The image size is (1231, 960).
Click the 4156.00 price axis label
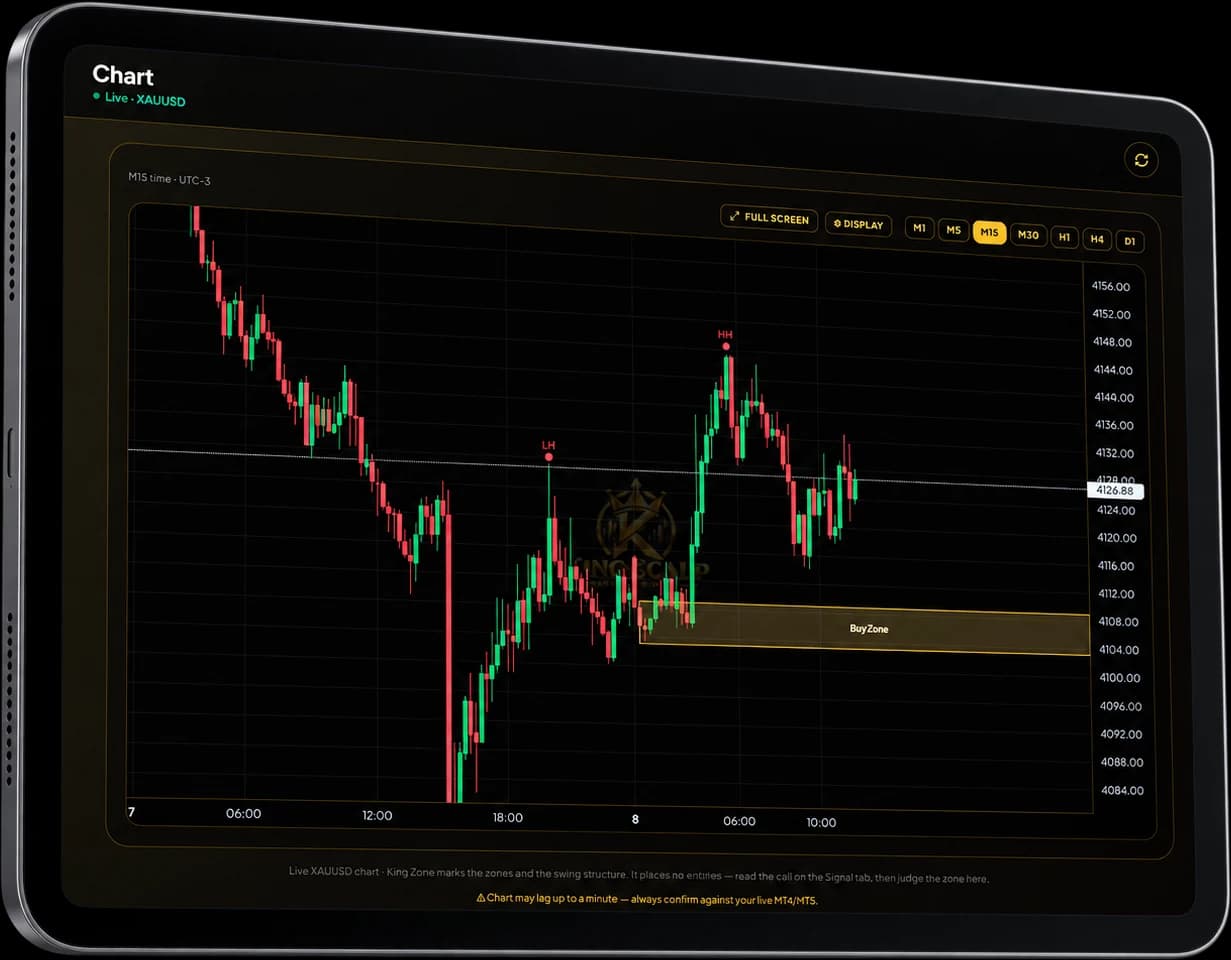[x=1111, y=286]
